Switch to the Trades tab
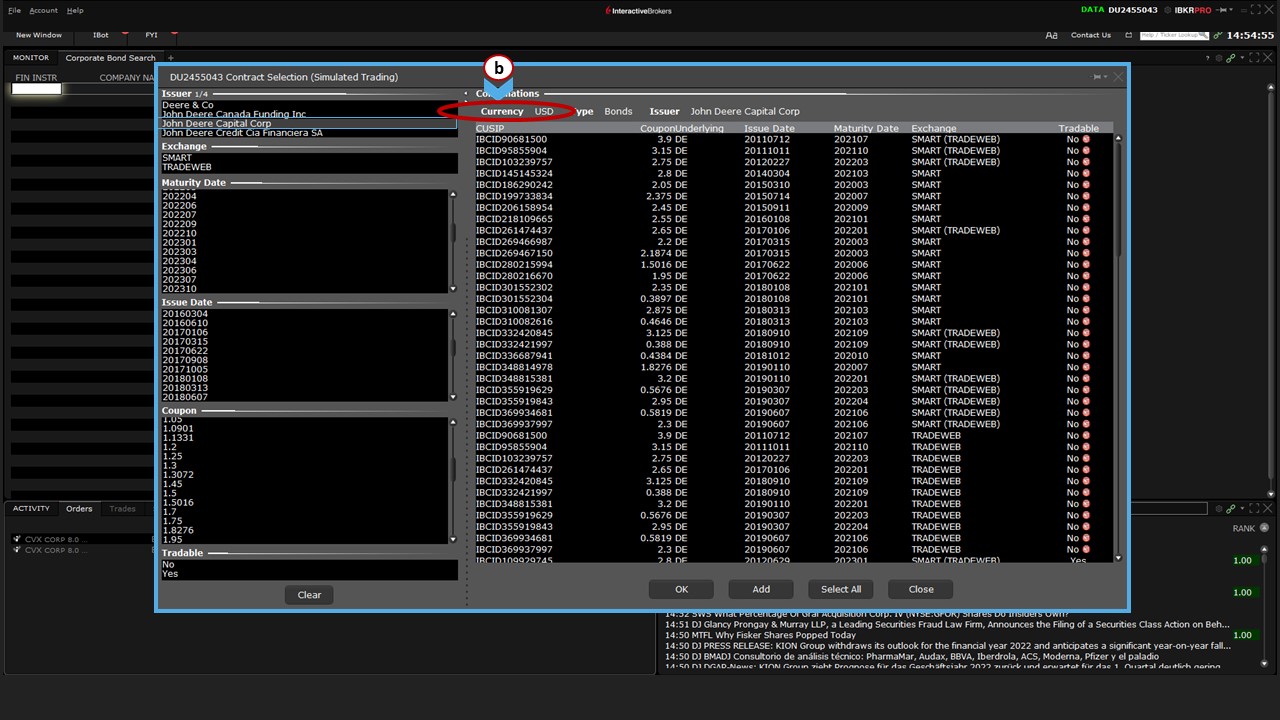Image resolution: width=1280 pixels, height=720 pixels. pyautogui.click(x=122, y=509)
